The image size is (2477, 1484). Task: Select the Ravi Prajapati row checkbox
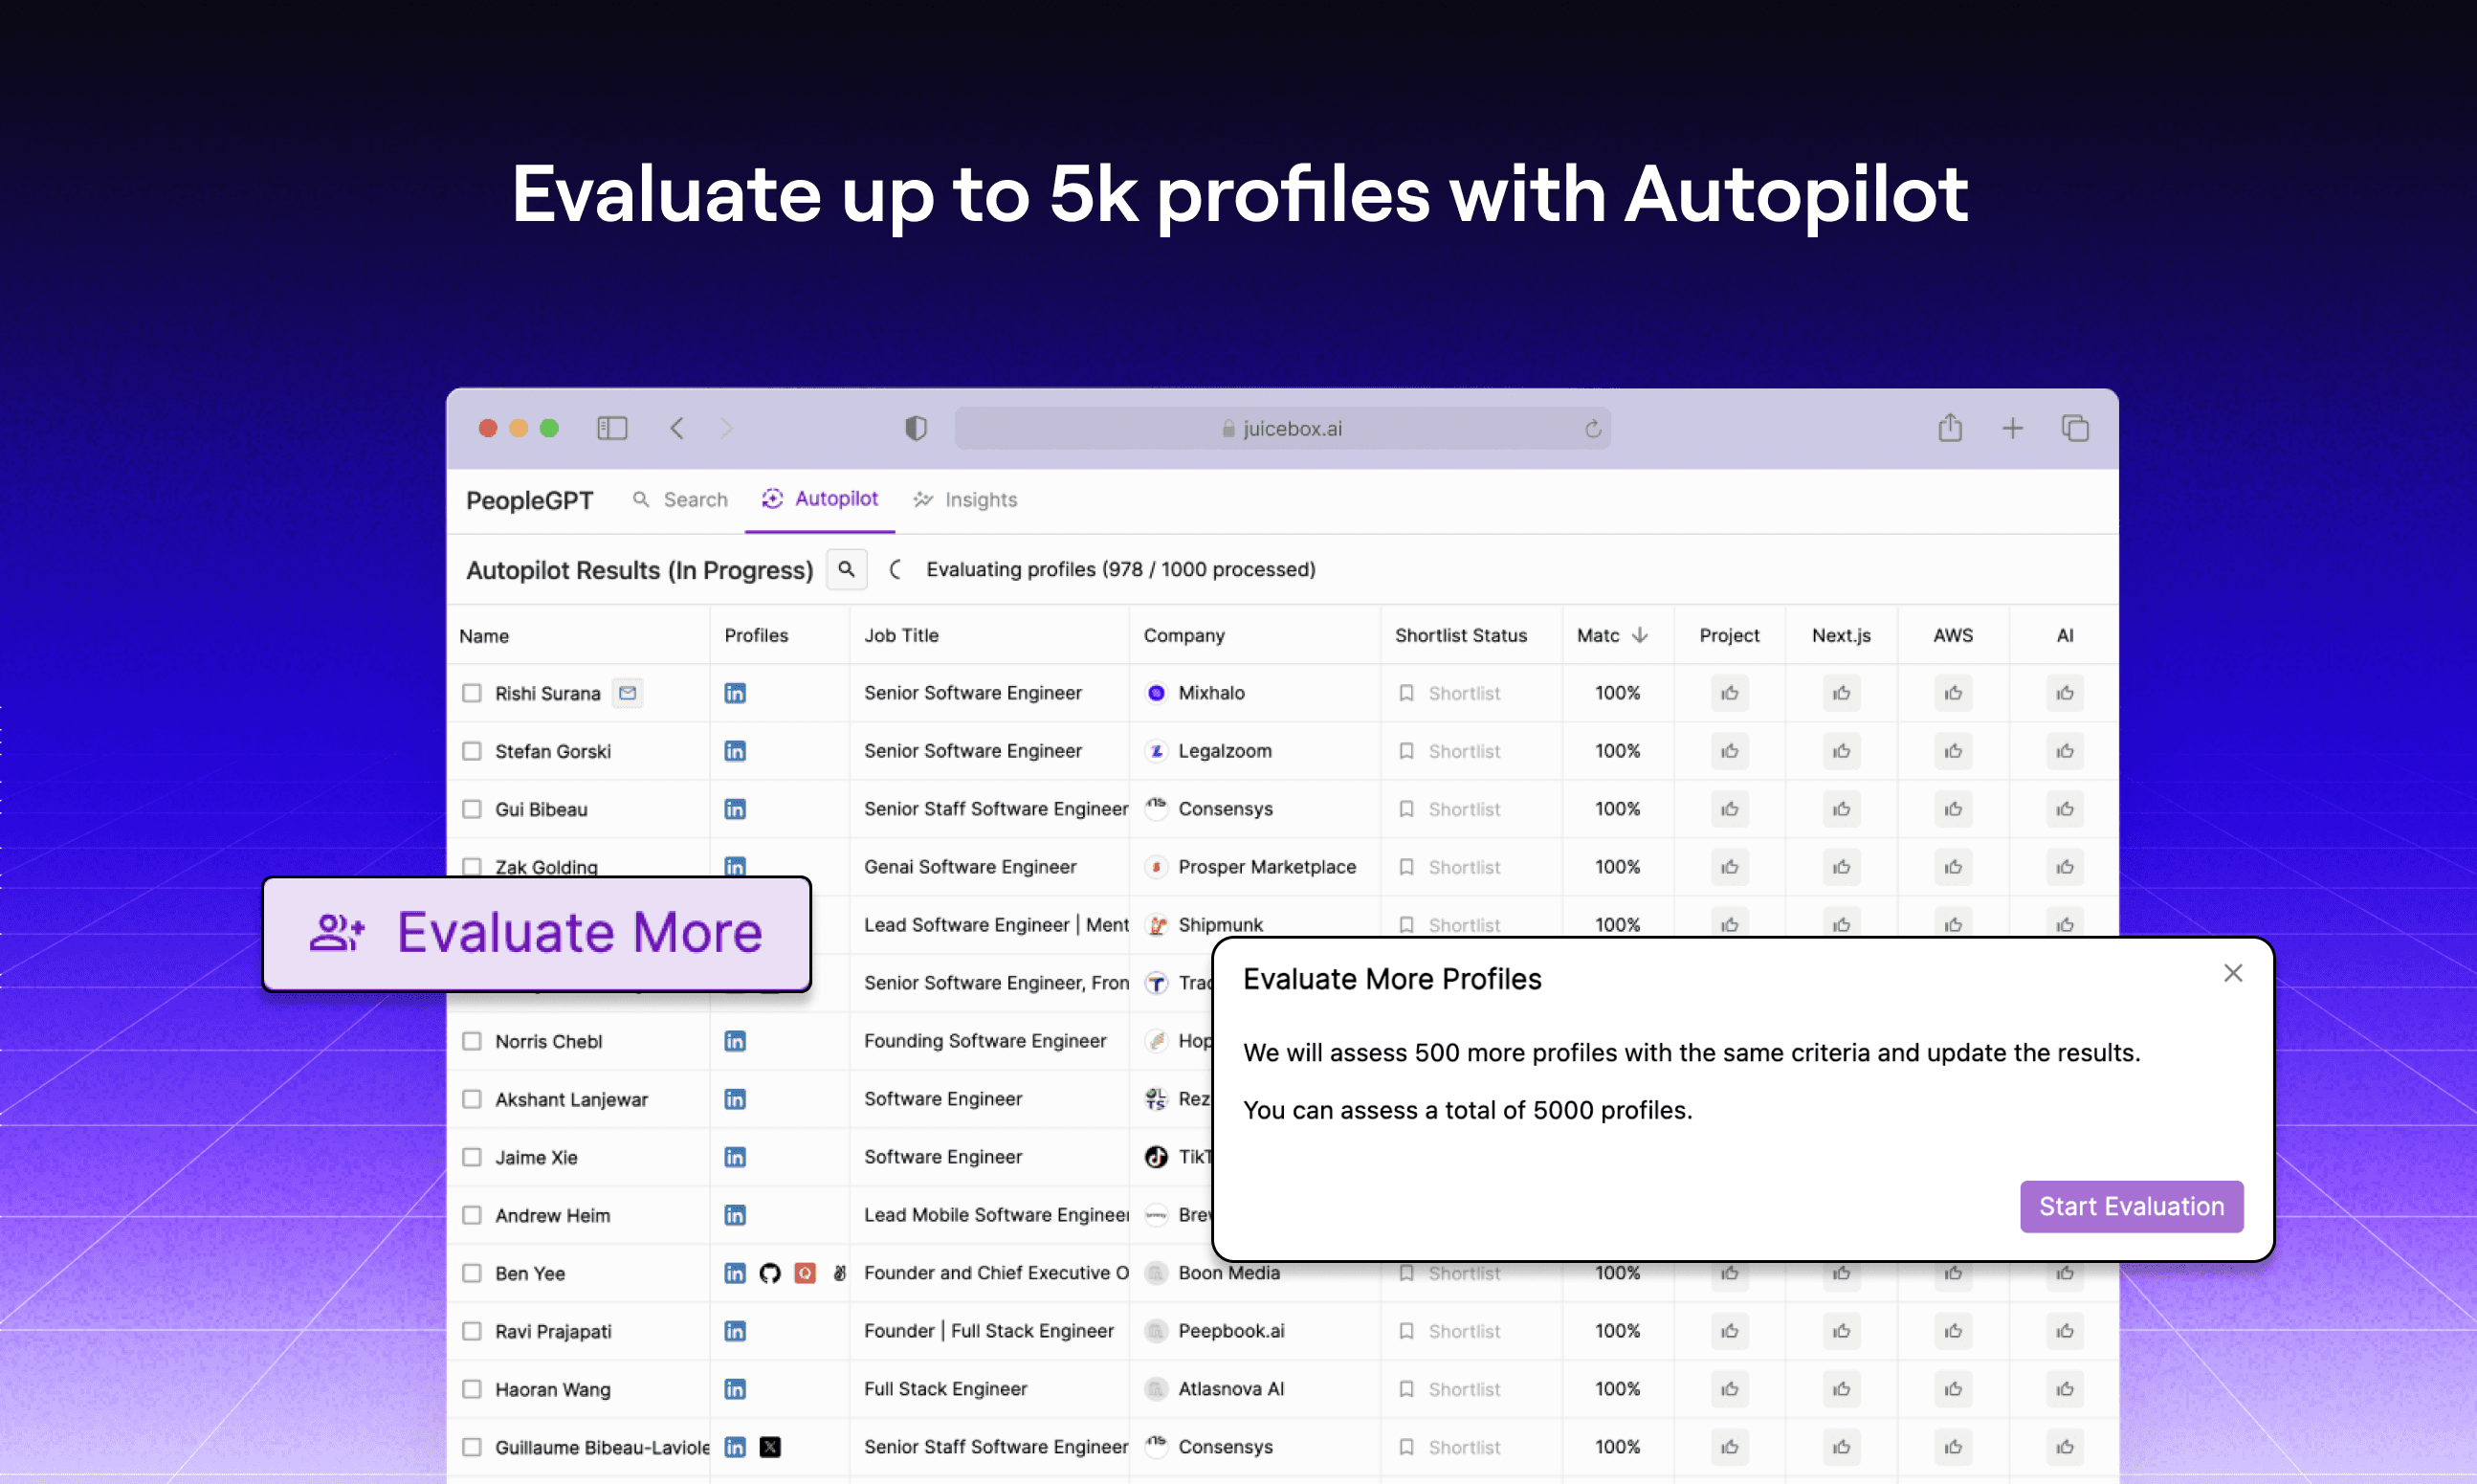[472, 1331]
